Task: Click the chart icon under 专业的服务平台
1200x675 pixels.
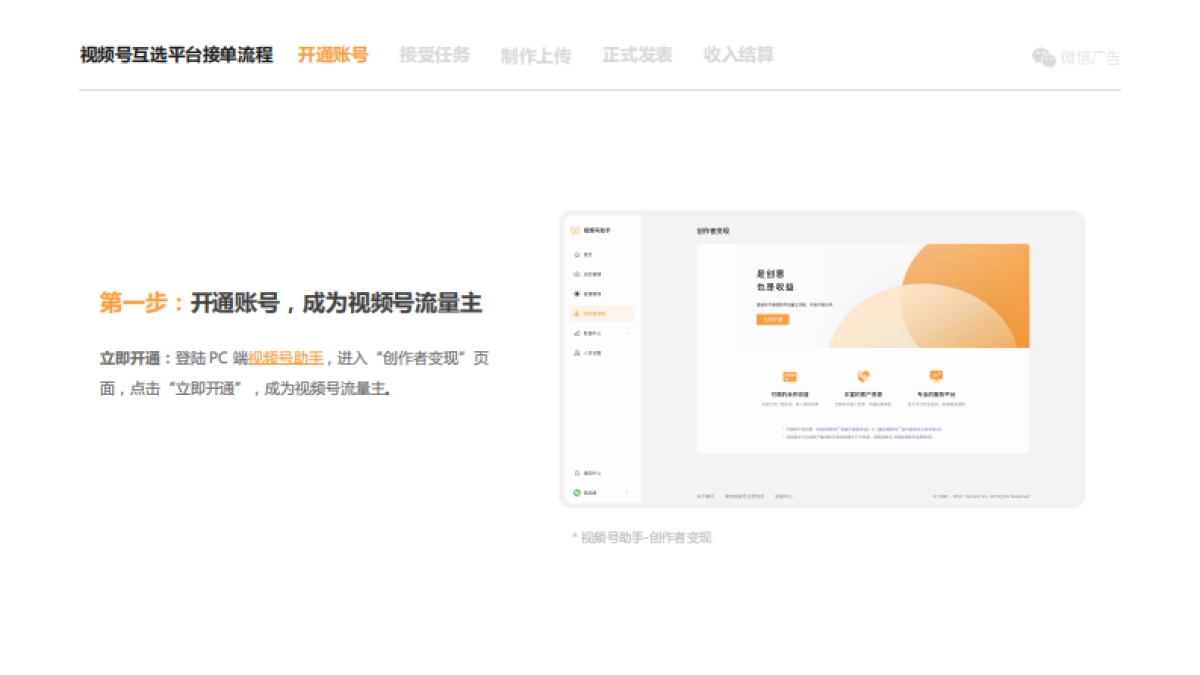Action: (x=936, y=374)
